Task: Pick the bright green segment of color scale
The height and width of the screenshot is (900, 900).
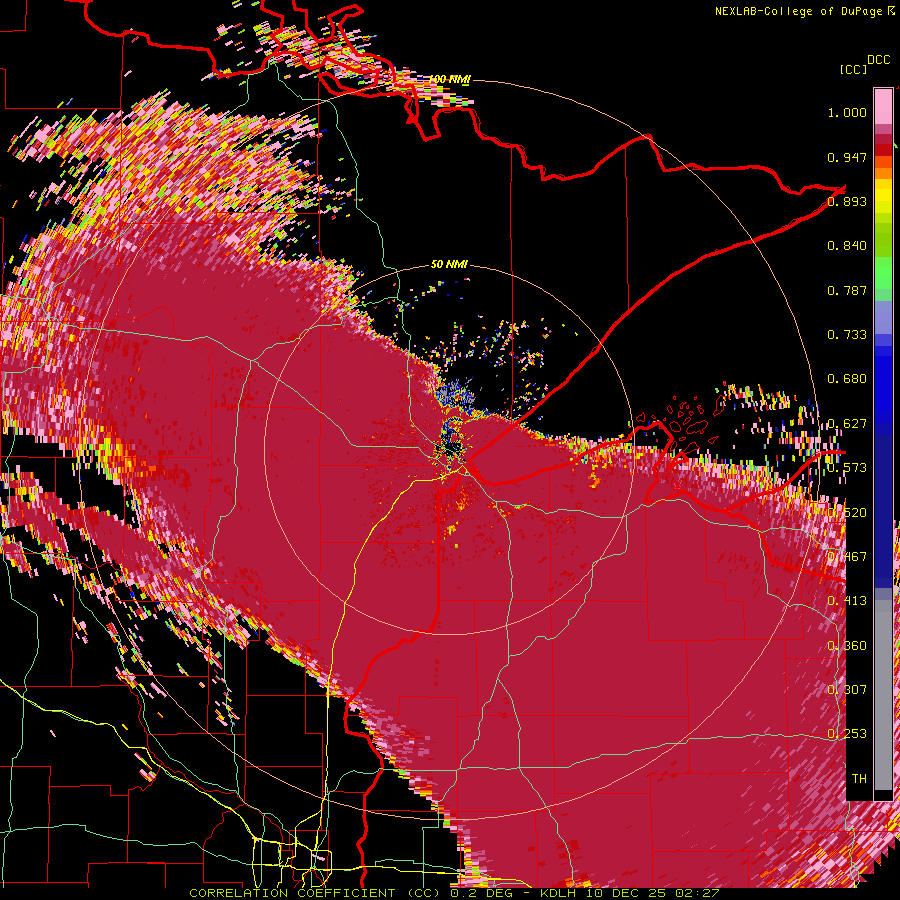Action: (883, 273)
